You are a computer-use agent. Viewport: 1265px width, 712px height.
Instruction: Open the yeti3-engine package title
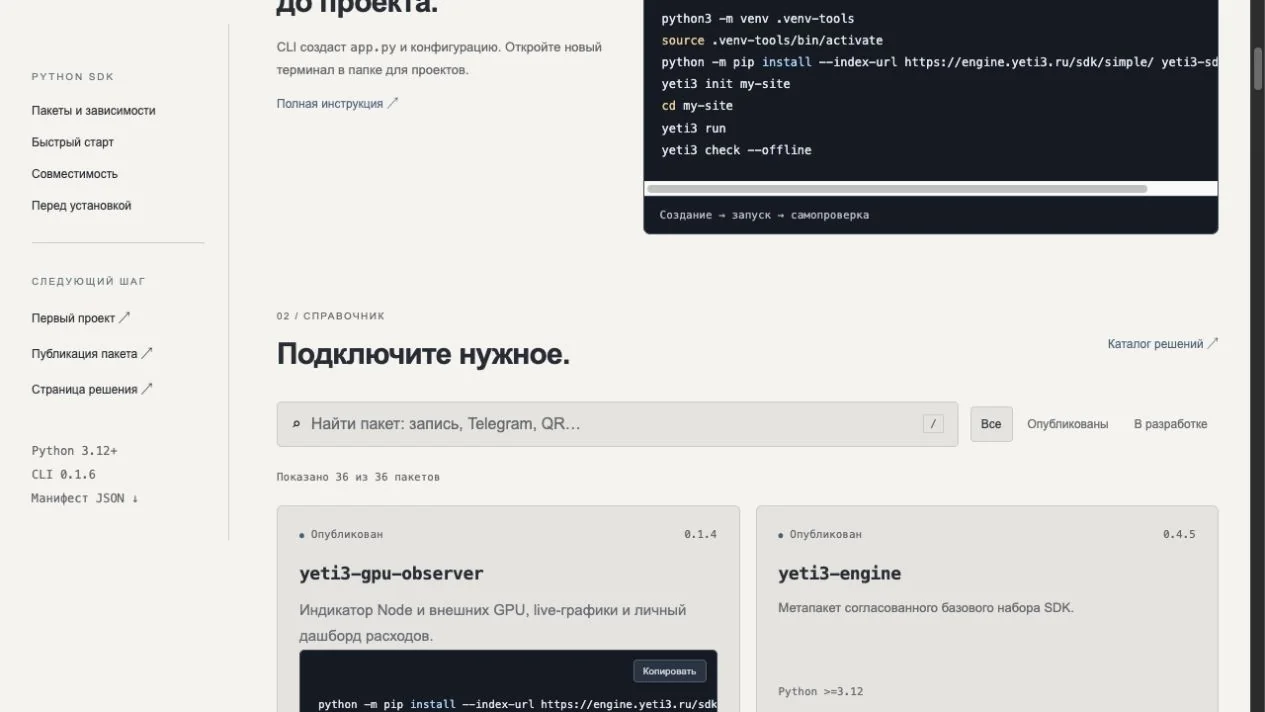click(839, 573)
